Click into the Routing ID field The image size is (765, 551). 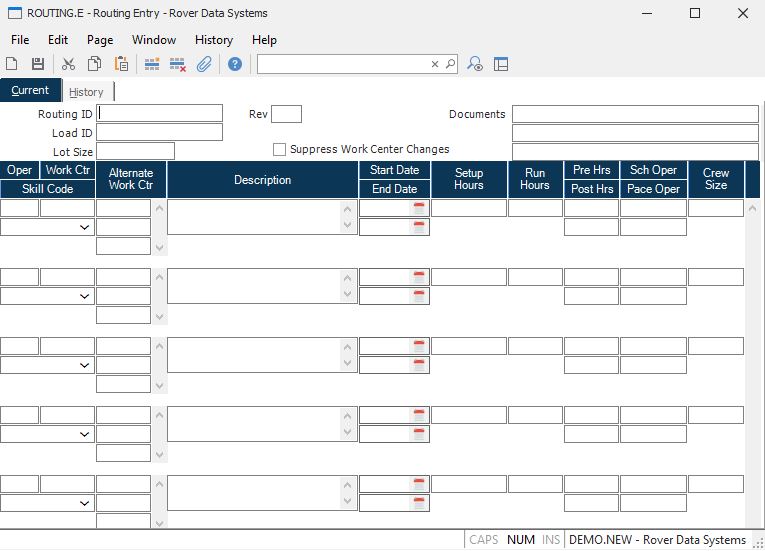tap(160, 114)
